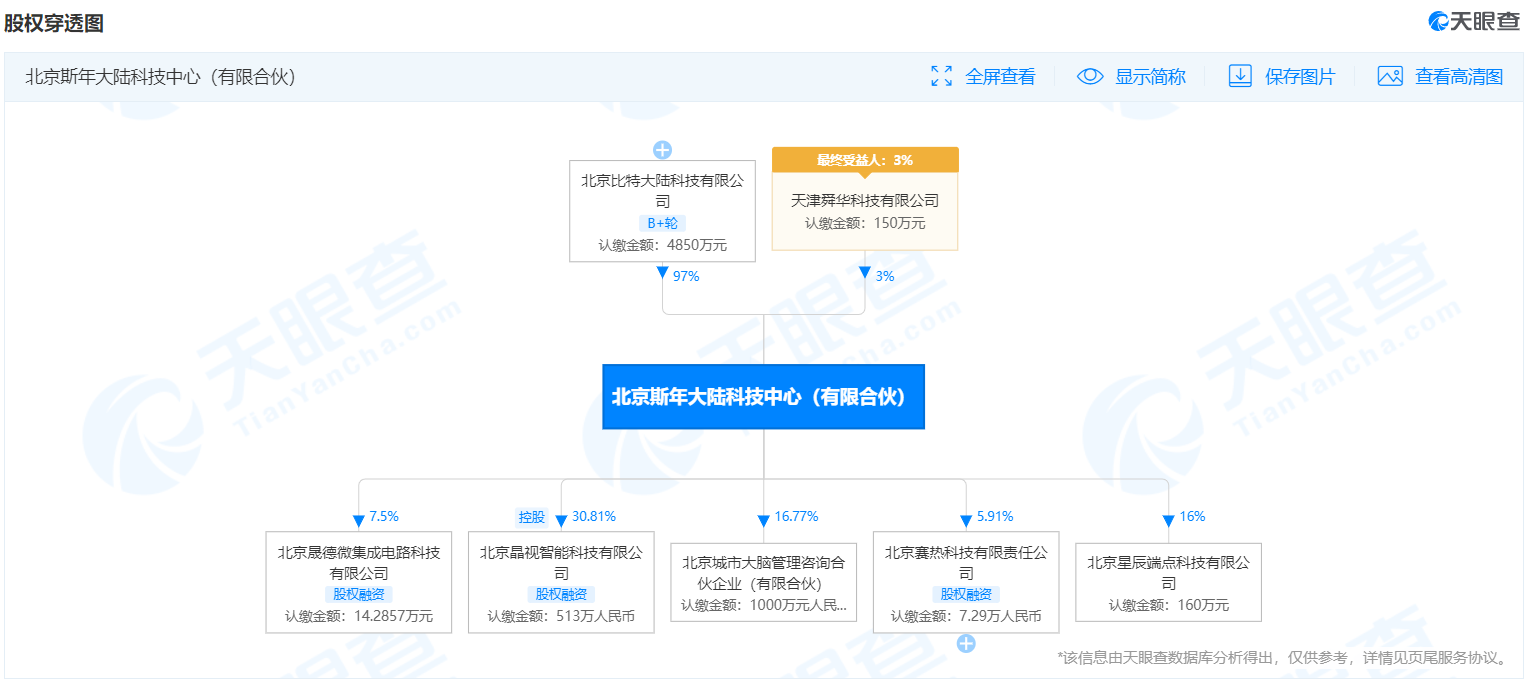The image size is (1524, 687).
Task: Click the 3% ownership label under 天津舜华
Action: (x=885, y=276)
